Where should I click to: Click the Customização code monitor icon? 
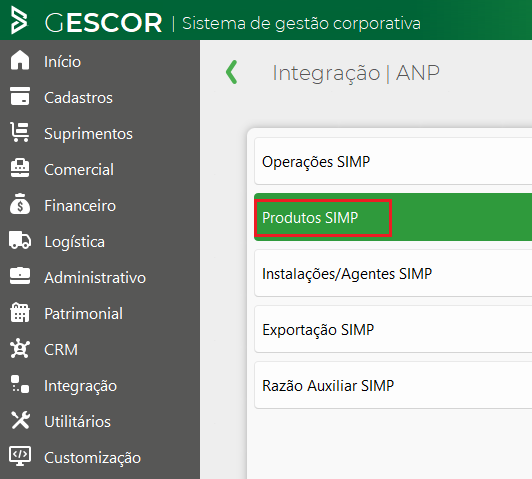click(x=20, y=456)
